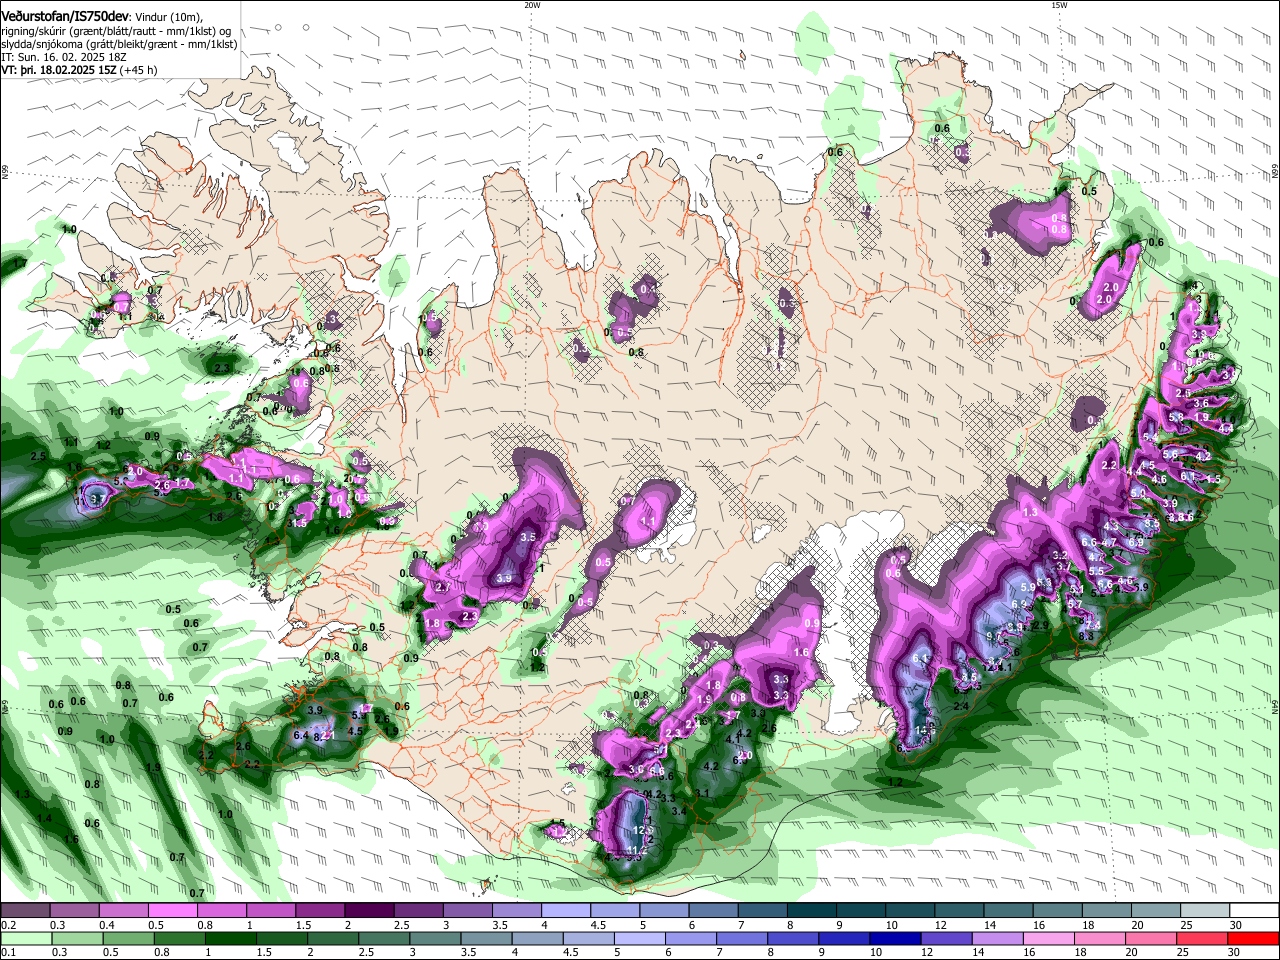Pick the 6–7 slate blue swatch in the snow scale
Image resolution: width=1280 pixels, height=960 pixels.
coord(714,911)
